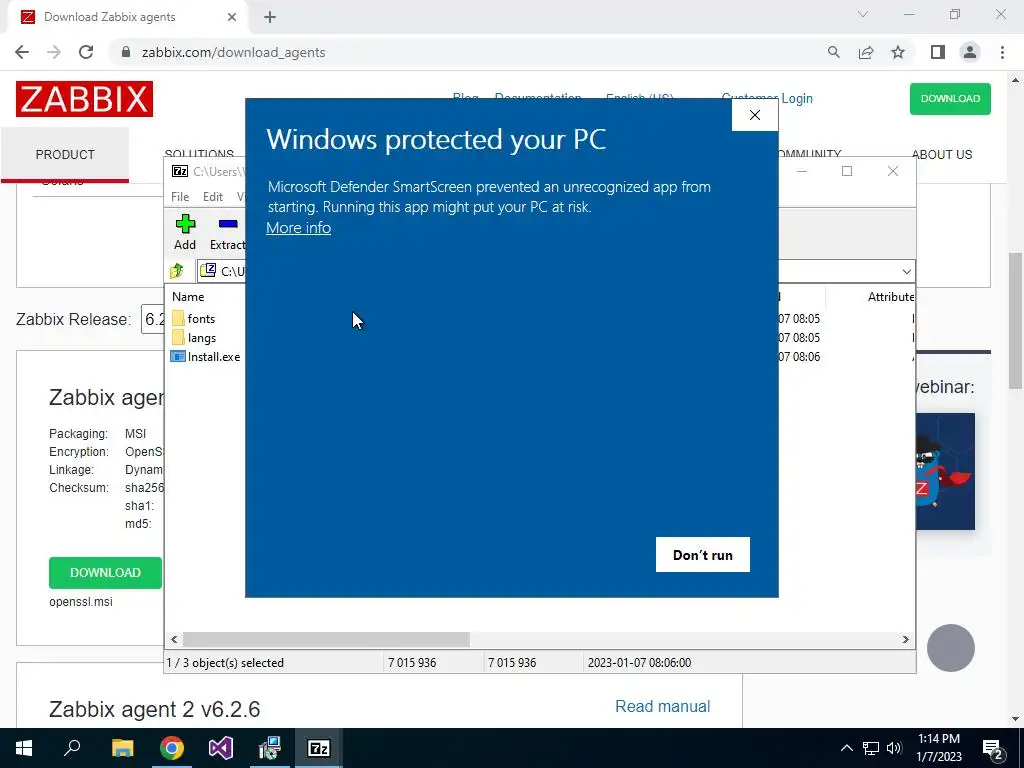Switch to Chrome in the taskbar
The height and width of the screenshot is (768, 1024).
coord(172,748)
